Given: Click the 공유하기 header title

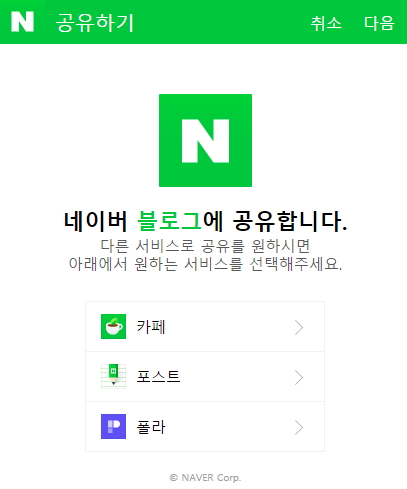Looking at the screenshot, I should (x=95, y=23).
